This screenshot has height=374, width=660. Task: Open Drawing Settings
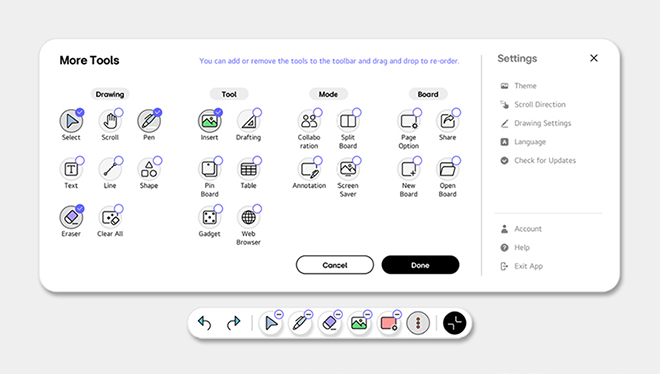535,123
